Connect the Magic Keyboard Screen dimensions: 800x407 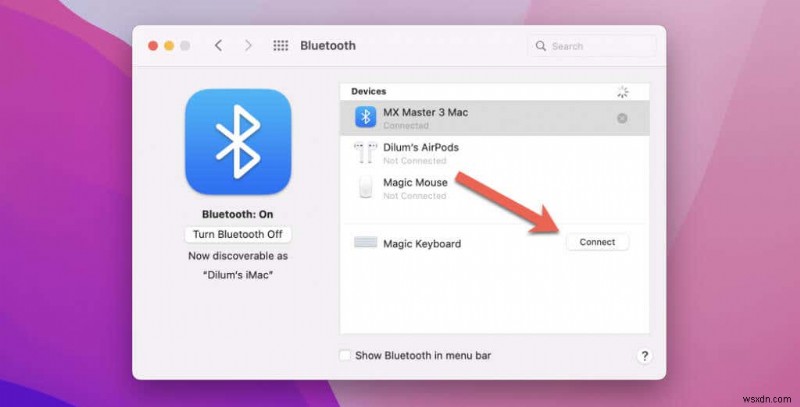pyautogui.click(x=597, y=242)
